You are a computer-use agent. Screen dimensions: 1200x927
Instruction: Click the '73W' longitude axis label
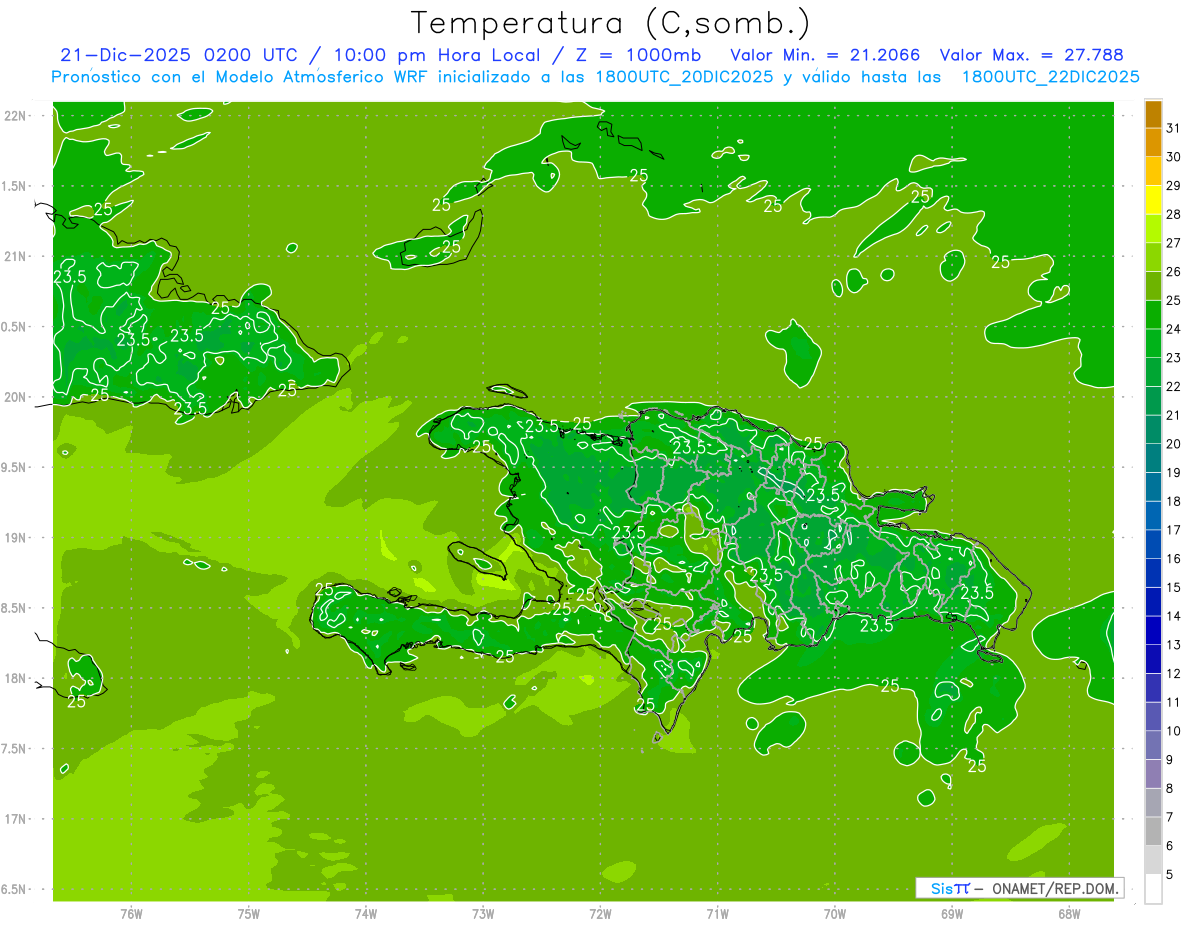(x=483, y=913)
